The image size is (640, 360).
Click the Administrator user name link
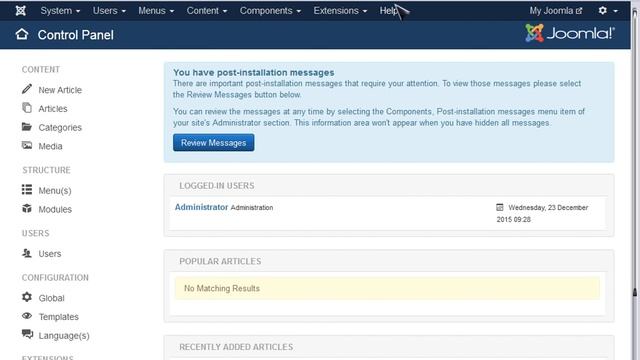click(x=201, y=207)
